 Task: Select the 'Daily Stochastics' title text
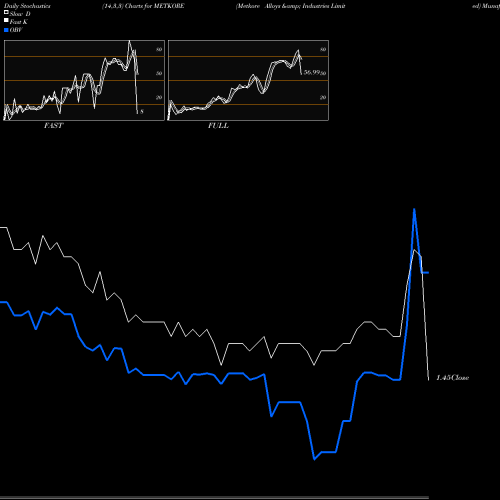(27, 6)
